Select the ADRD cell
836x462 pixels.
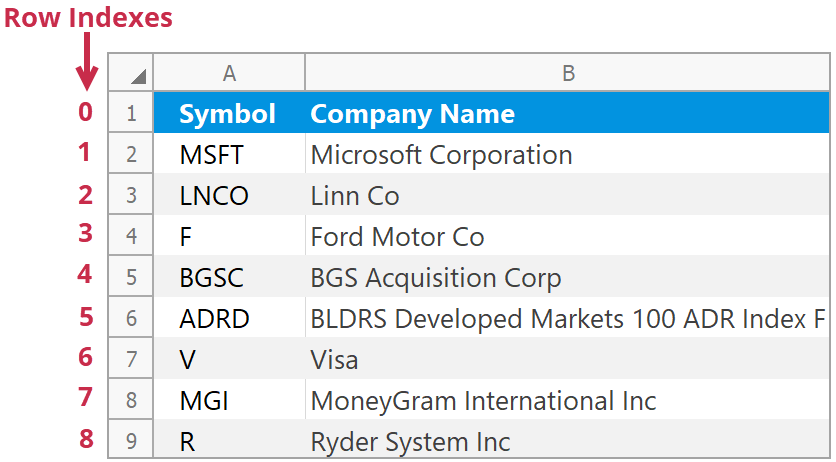tap(228, 319)
